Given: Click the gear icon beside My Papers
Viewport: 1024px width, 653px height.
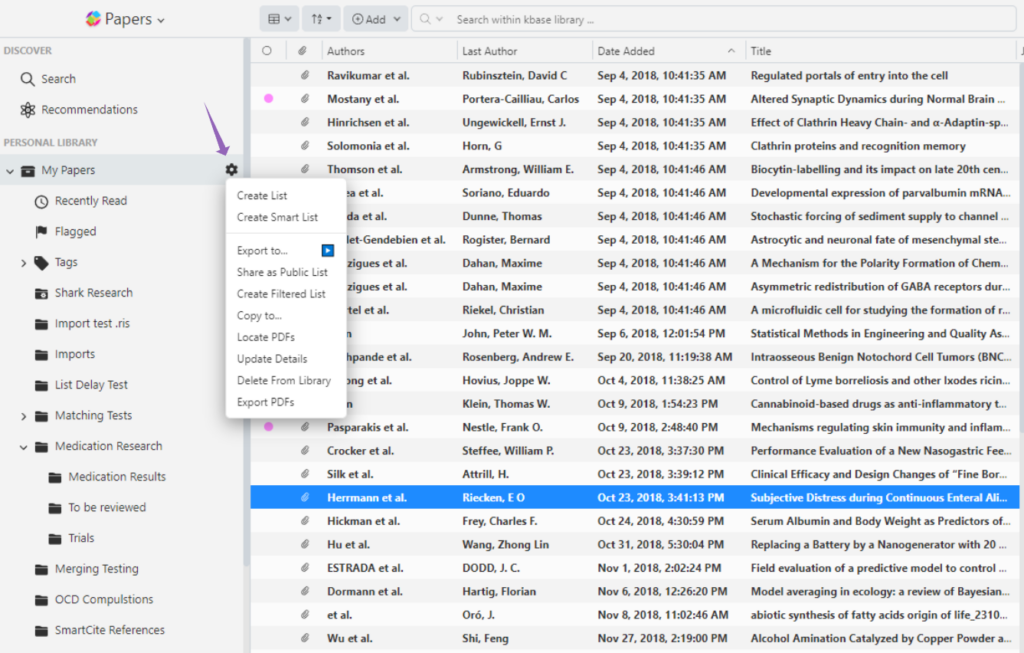Looking at the screenshot, I should 232,170.
